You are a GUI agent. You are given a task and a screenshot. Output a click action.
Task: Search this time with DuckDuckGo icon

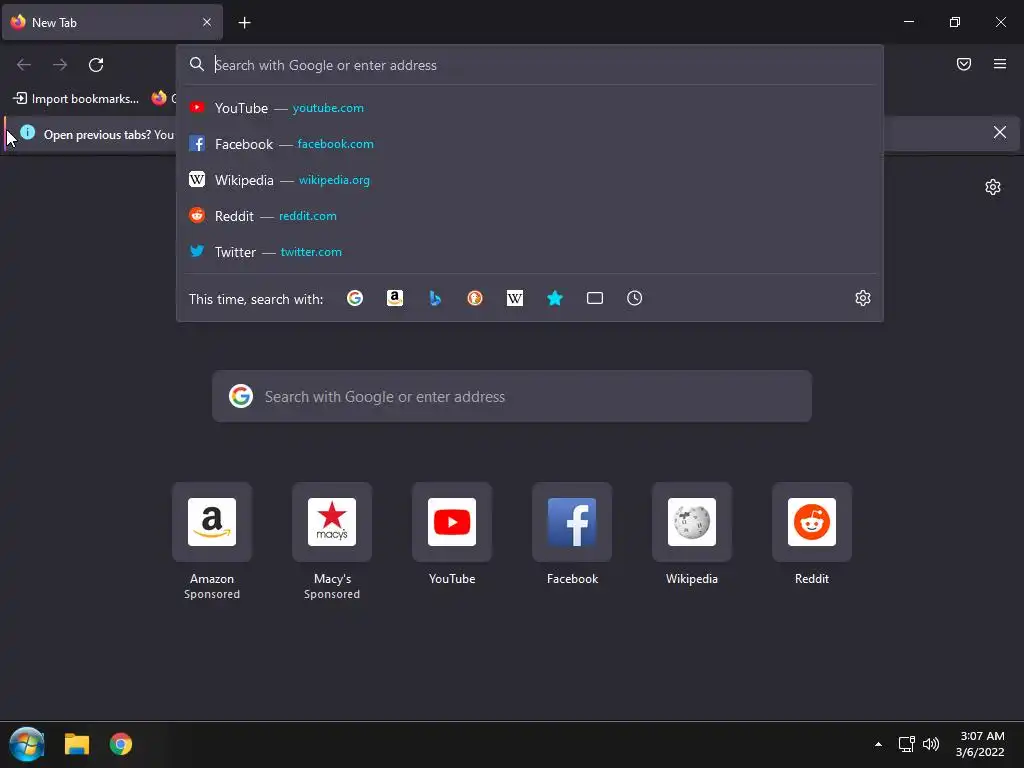(475, 298)
